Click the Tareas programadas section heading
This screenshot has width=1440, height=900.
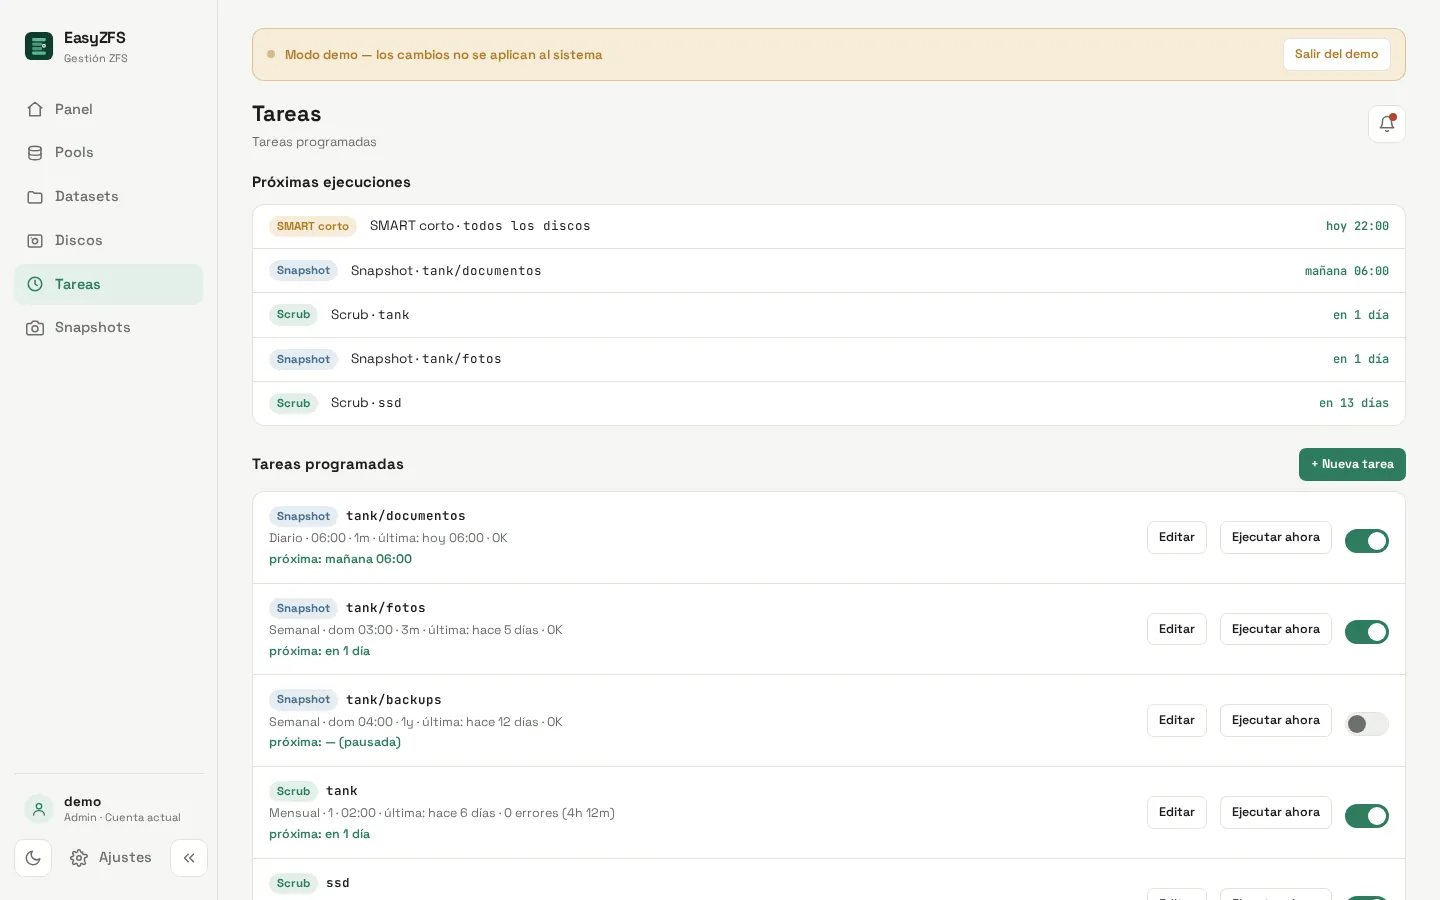(x=328, y=464)
